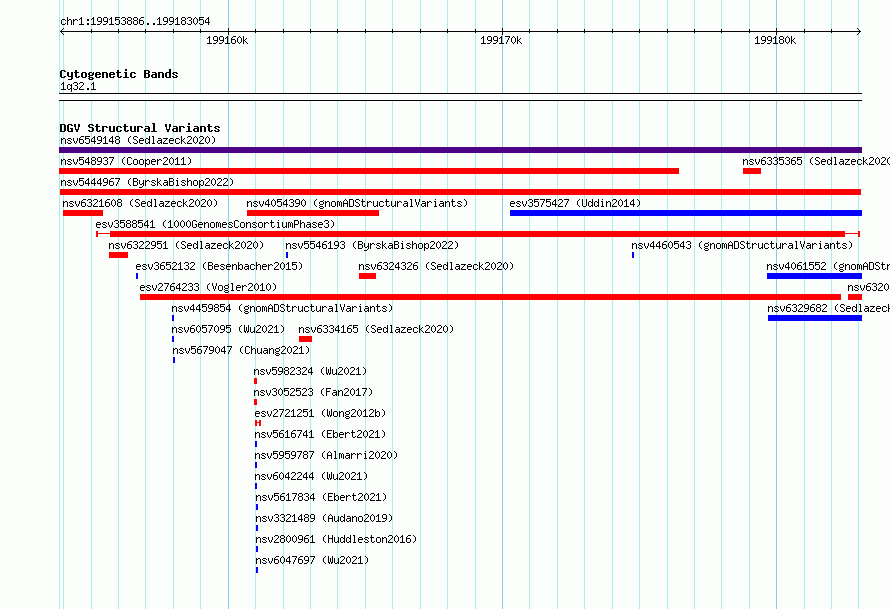Click nsv5616741 (Ebert2021) label
The image size is (890, 609).
pyautogui.click(x=320, y=434)
